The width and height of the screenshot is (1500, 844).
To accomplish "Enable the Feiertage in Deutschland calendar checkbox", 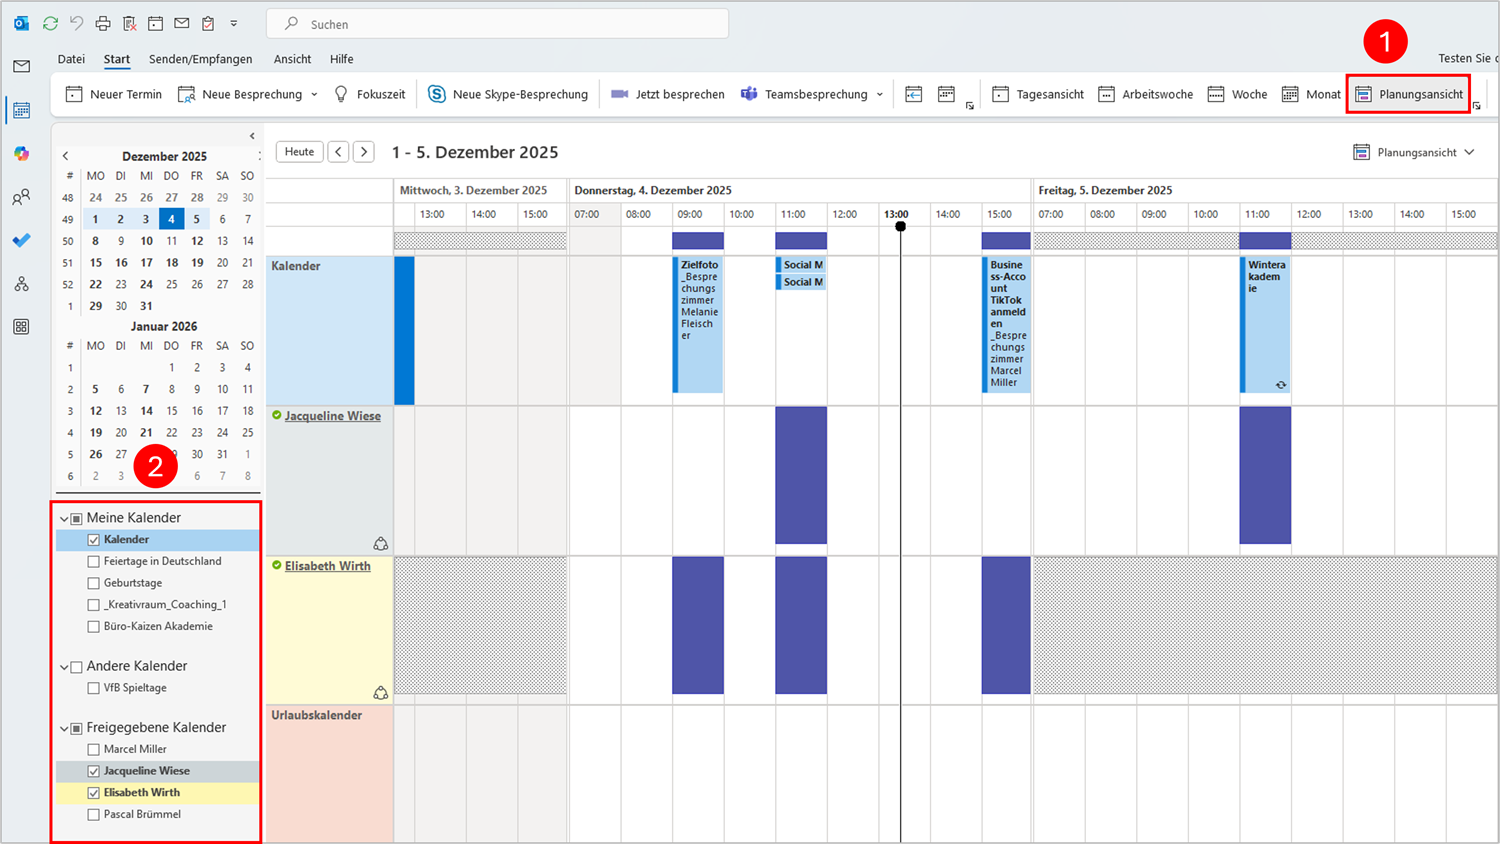I will 94,562.
